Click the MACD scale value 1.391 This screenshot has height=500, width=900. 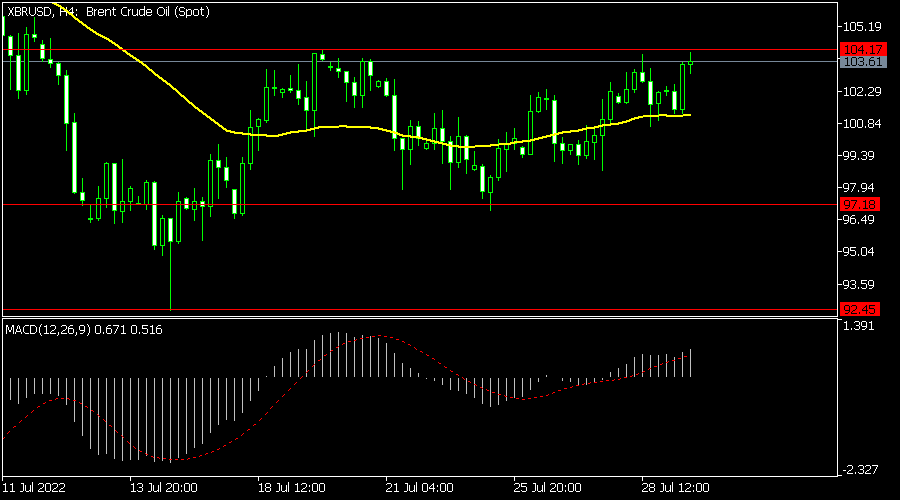click(x=859, y=326)
